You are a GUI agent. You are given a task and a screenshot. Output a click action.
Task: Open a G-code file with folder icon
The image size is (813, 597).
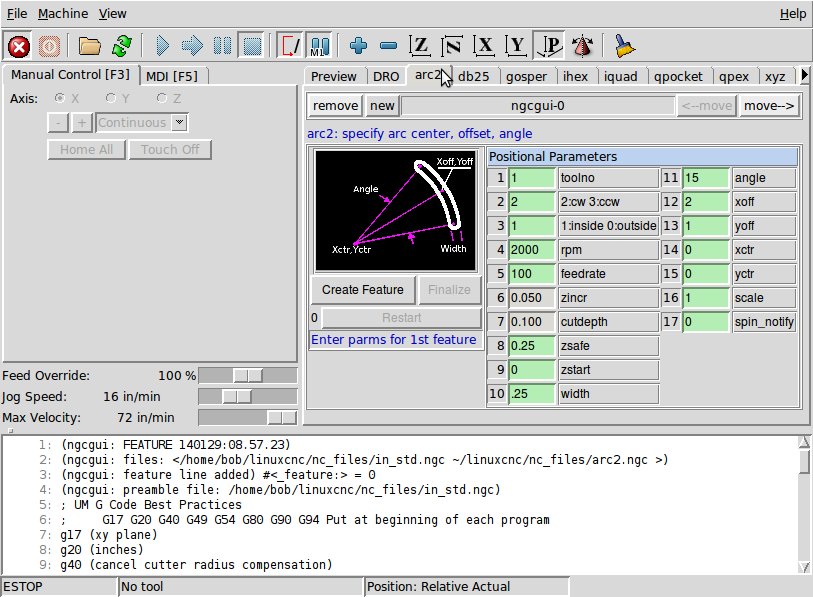coord(90,47)
